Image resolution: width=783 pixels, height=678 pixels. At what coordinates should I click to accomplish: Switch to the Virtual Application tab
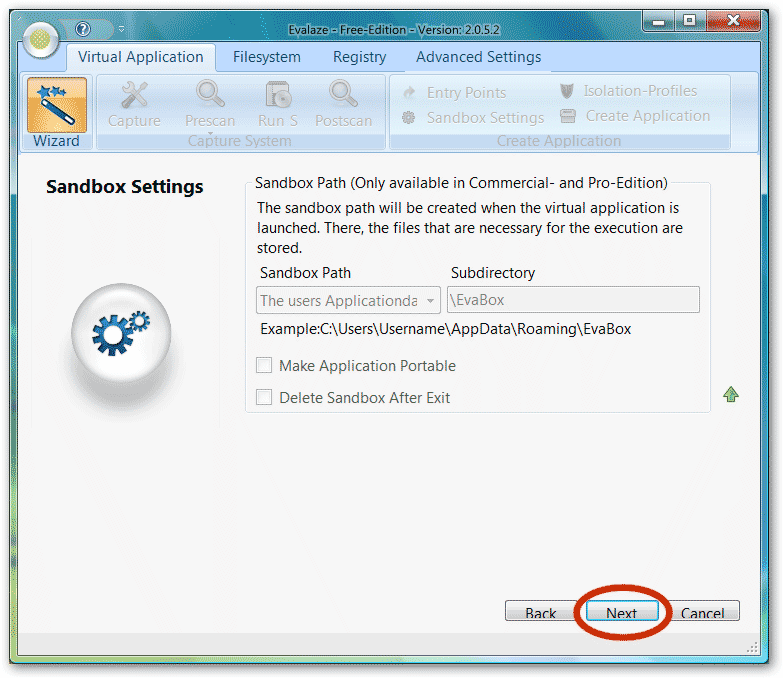coord(141,57)
